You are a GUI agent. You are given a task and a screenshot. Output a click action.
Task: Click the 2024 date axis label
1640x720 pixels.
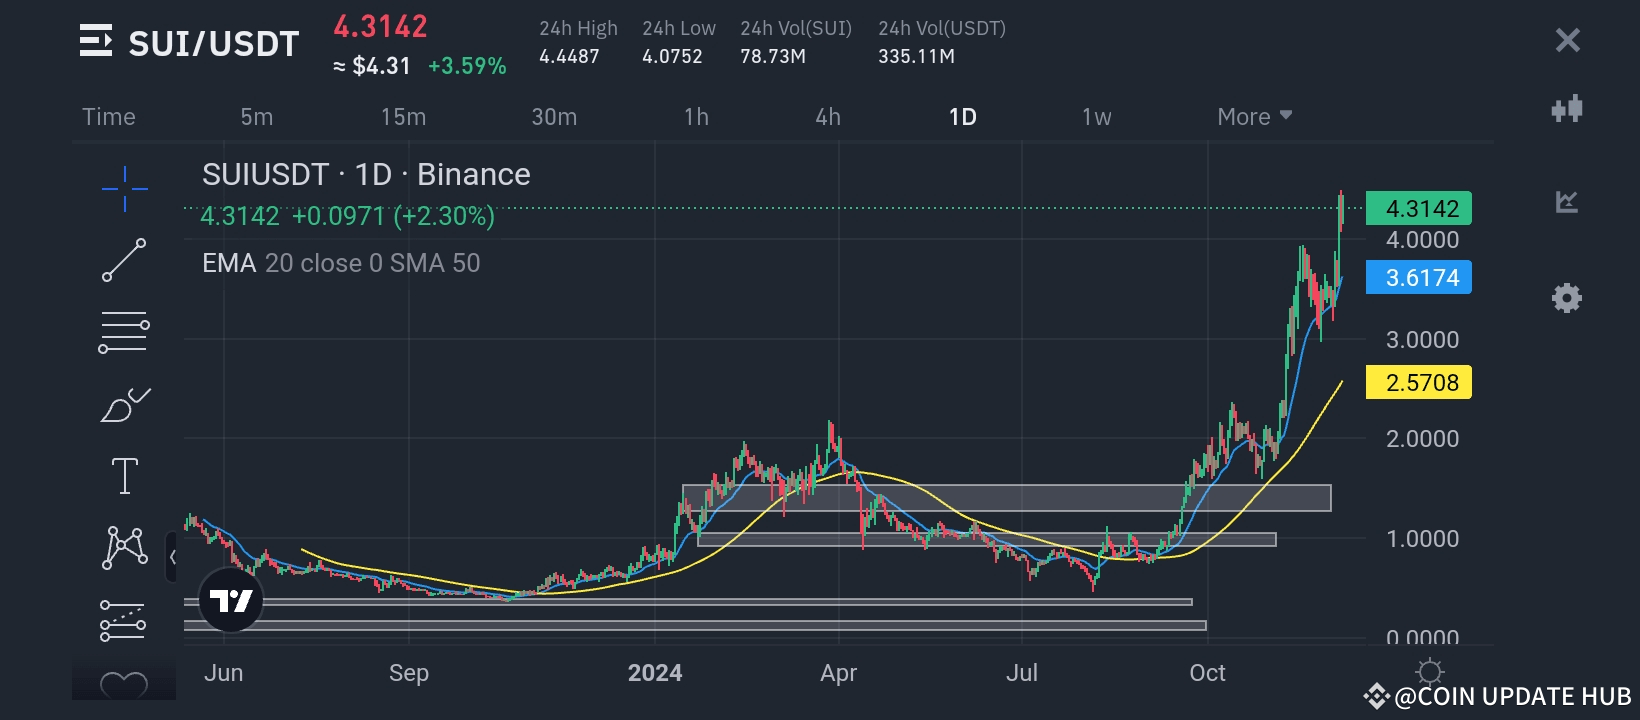655,673
